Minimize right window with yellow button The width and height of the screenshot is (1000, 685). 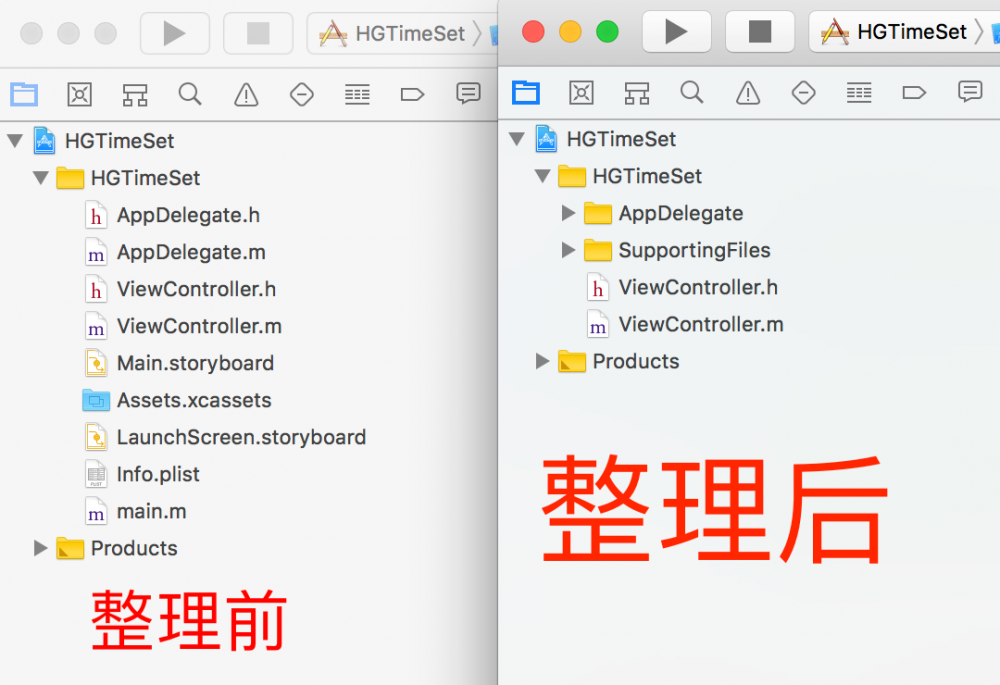(x=570, y=31)
